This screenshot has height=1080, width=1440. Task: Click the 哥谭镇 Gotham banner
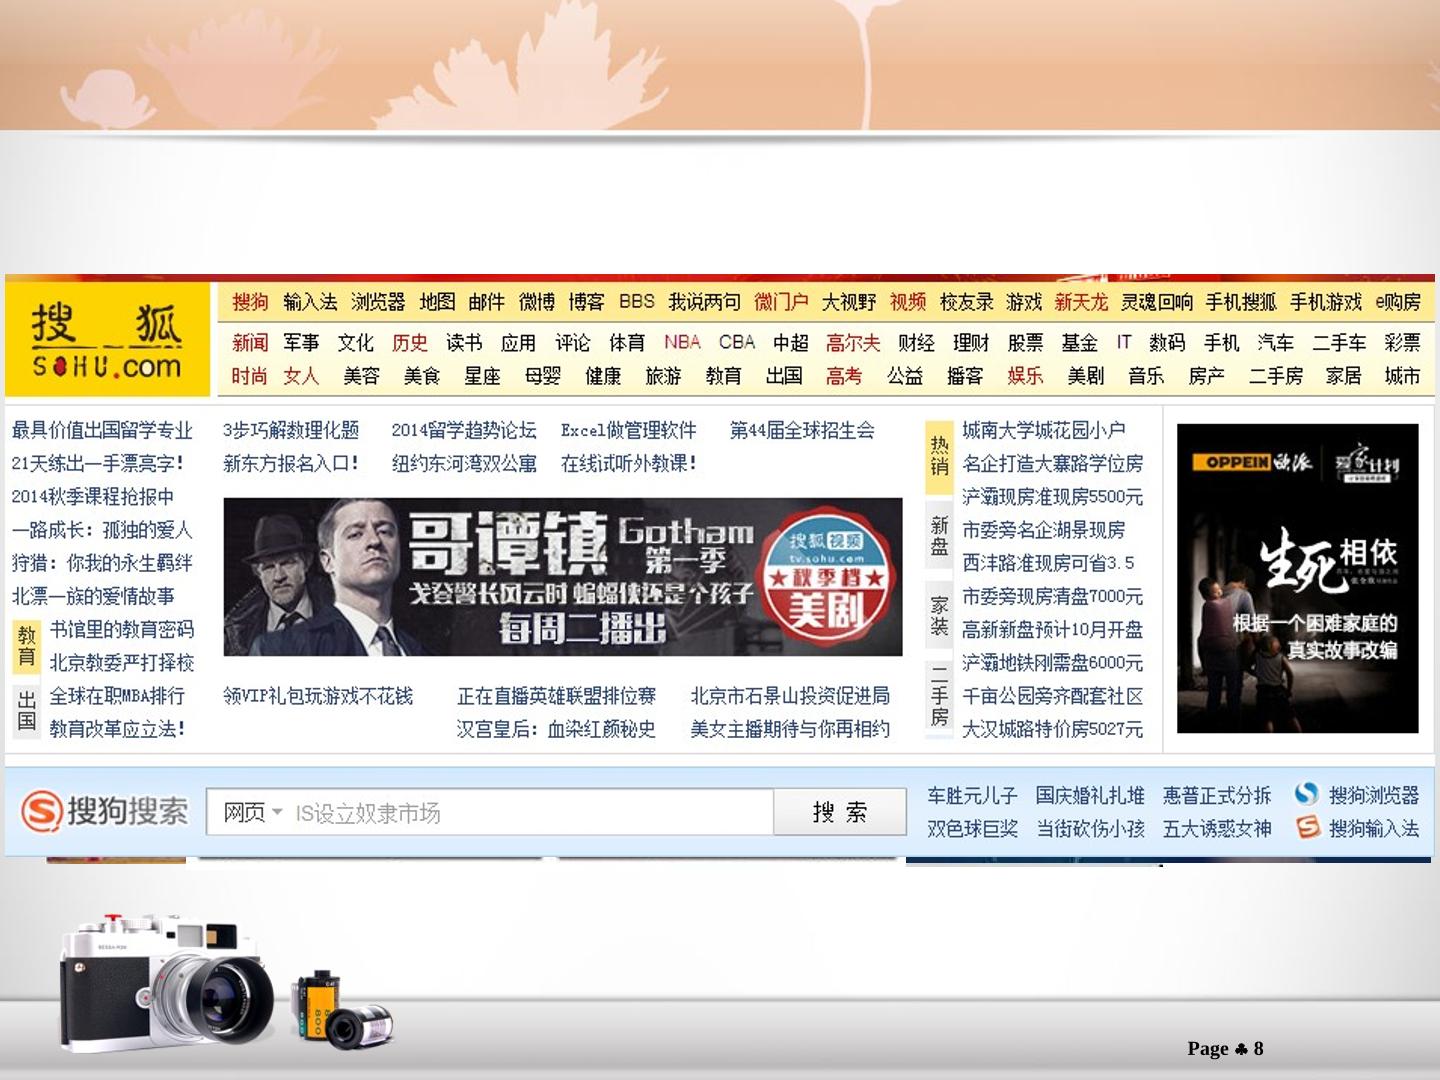pyautogui.click(x=563, y=577)
